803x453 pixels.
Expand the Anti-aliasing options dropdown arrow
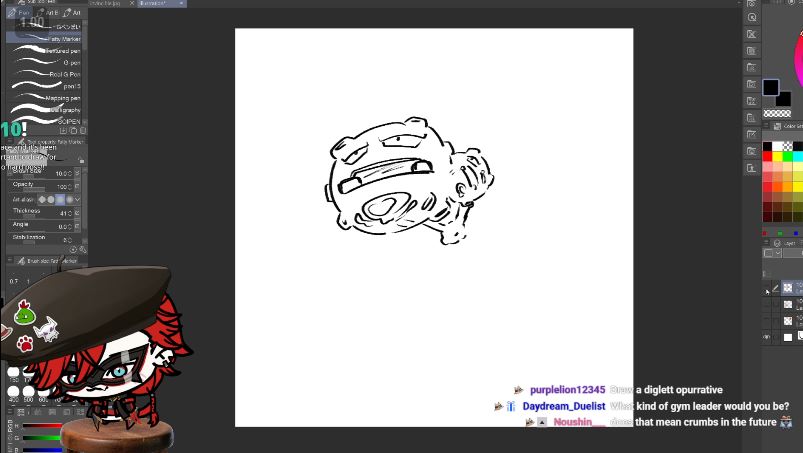pos(78,200)
